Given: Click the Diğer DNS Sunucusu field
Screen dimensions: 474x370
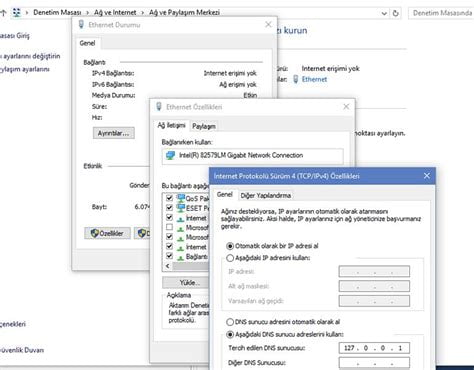Looking at the screenshot, I should 374,363.
